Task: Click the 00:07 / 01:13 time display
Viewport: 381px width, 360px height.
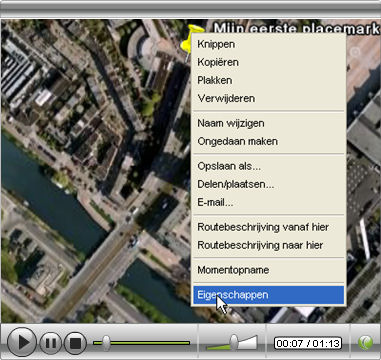Action: click(x=308, y=343)
